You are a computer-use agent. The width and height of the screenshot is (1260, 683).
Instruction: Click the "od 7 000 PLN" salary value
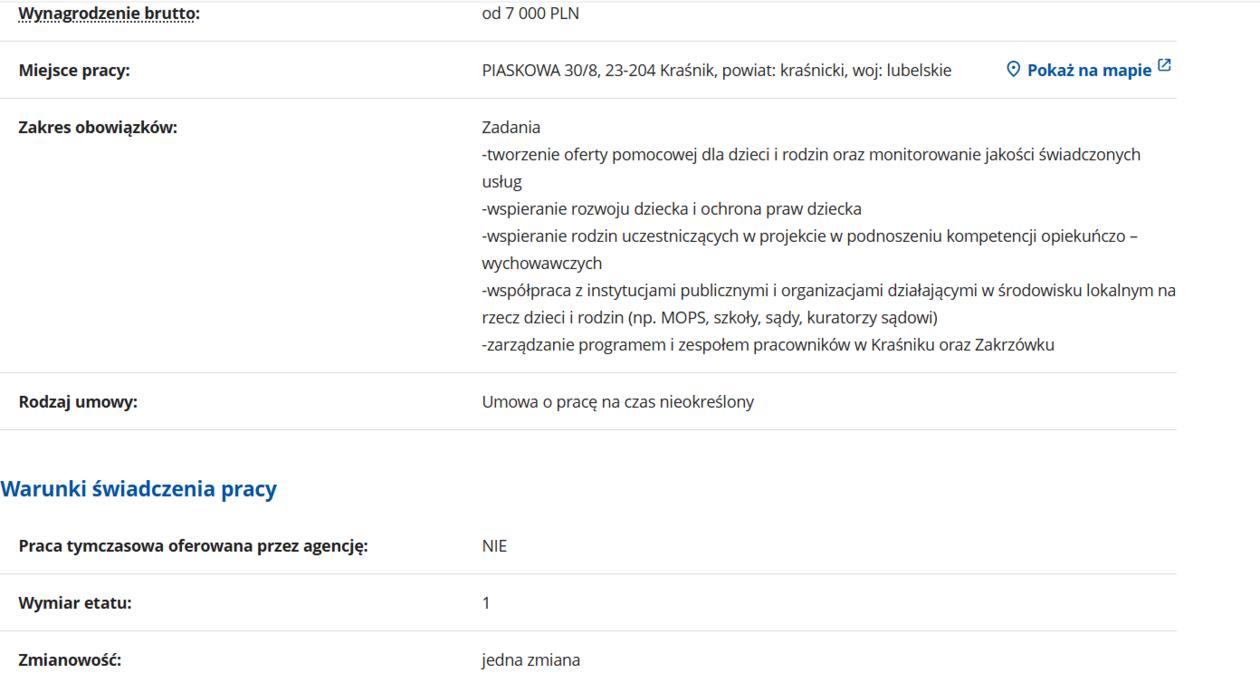530,14
